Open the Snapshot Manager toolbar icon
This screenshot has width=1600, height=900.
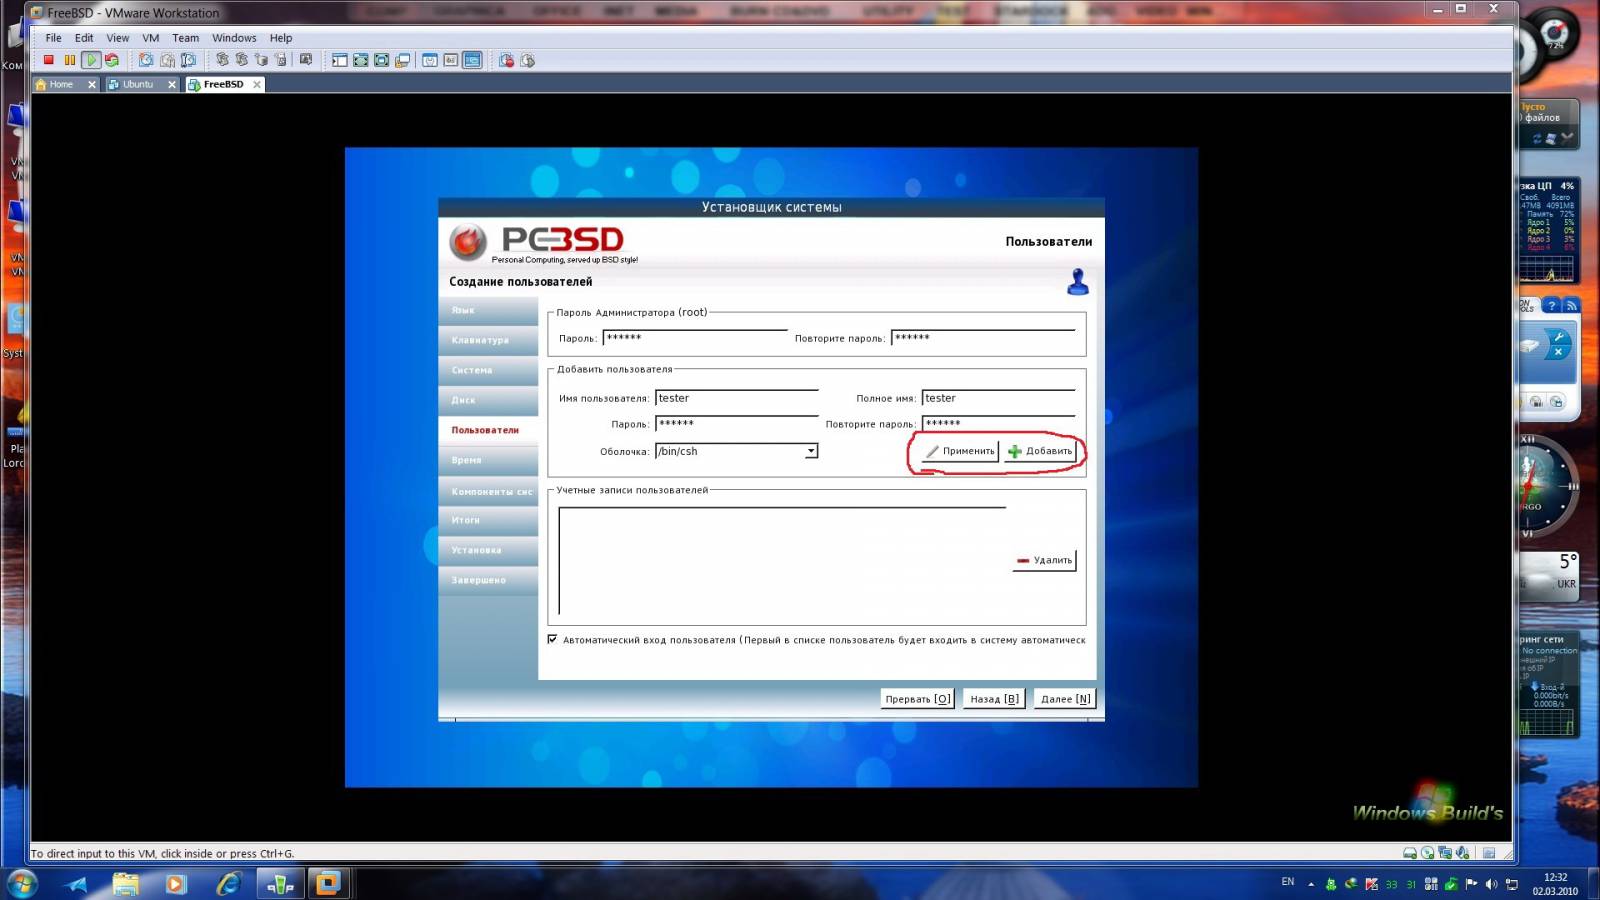189,60
